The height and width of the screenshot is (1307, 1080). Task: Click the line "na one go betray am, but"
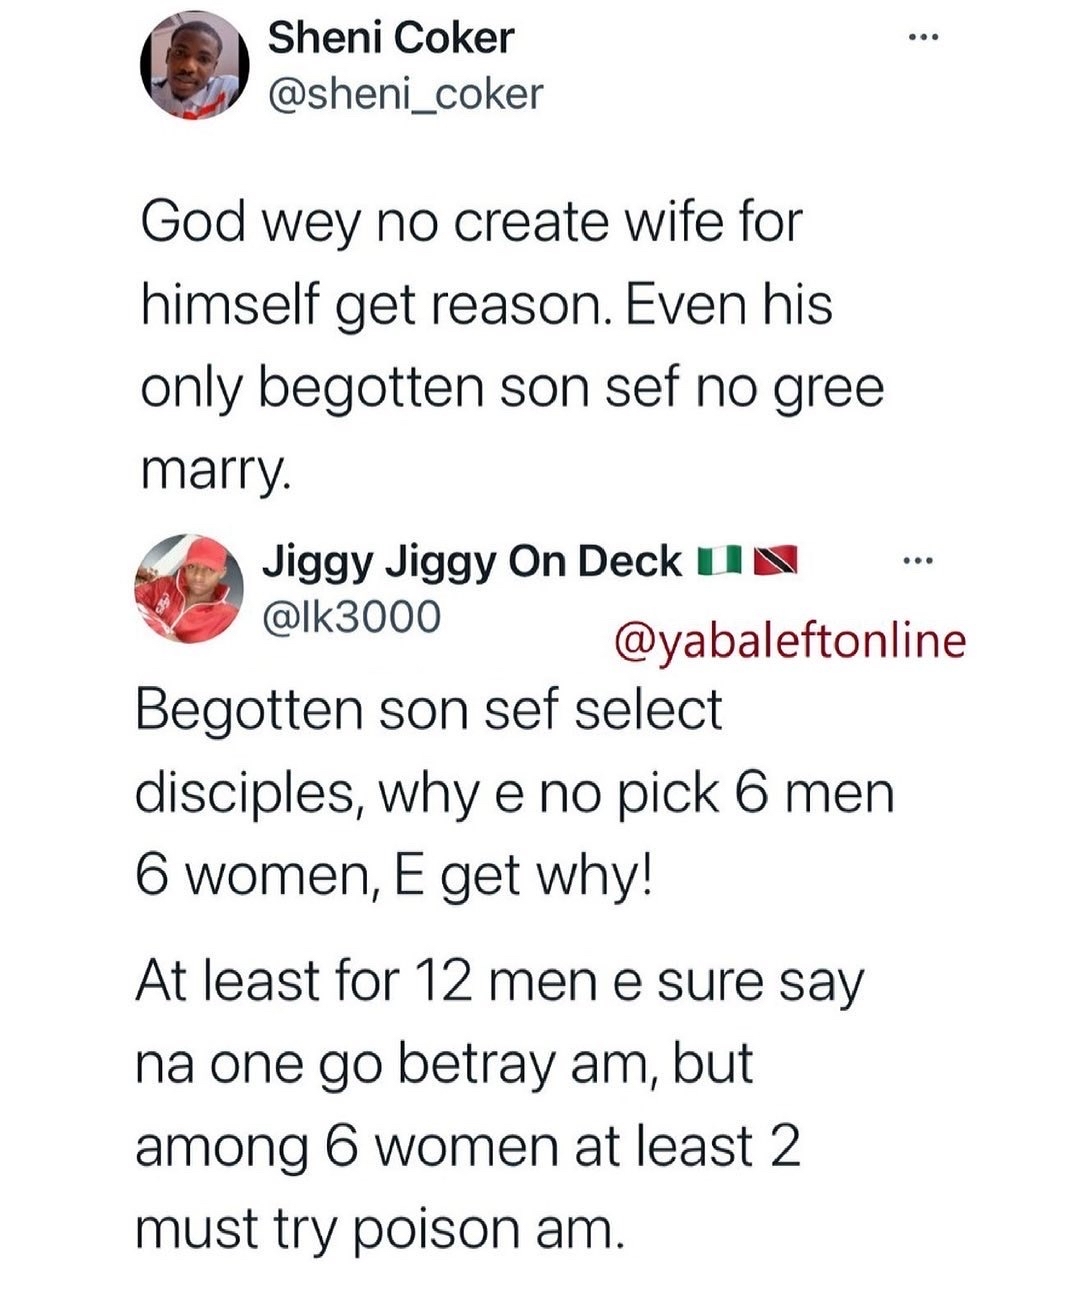pos(443,1064)
